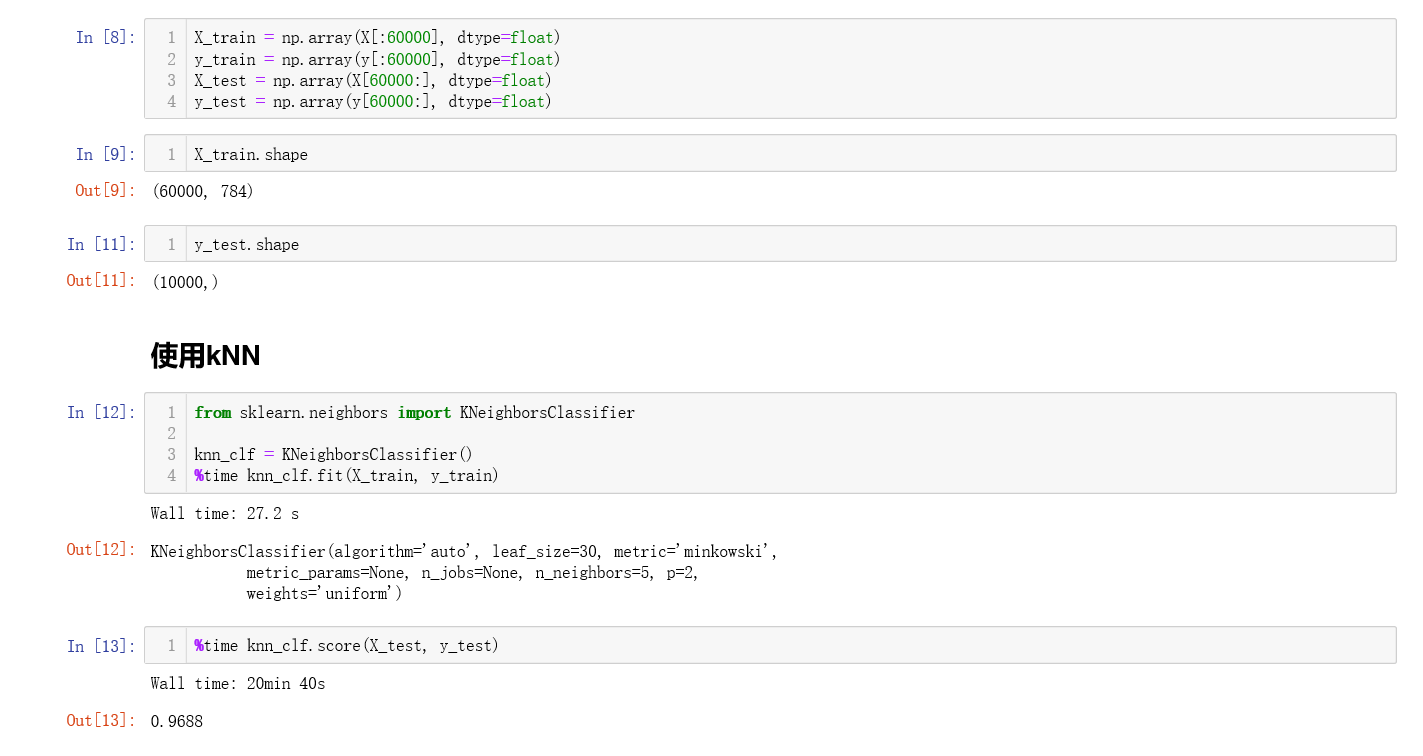Click the In [8] code cell editor
The height and width of the screenshot is (756, 1423).
pyautogui.click(x=770, y=69)
